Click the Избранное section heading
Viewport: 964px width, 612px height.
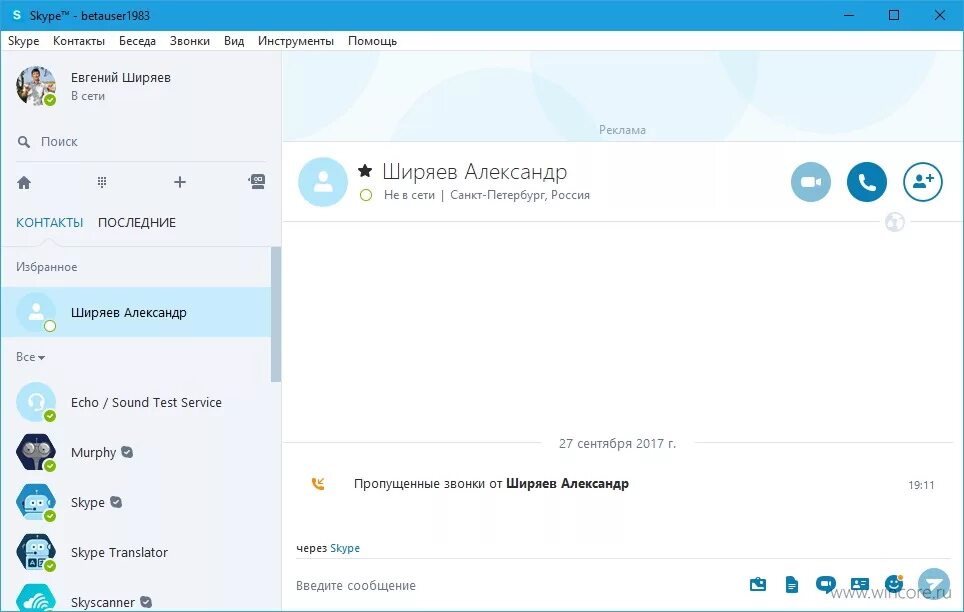pyautogui.click(x=47, y=267)
